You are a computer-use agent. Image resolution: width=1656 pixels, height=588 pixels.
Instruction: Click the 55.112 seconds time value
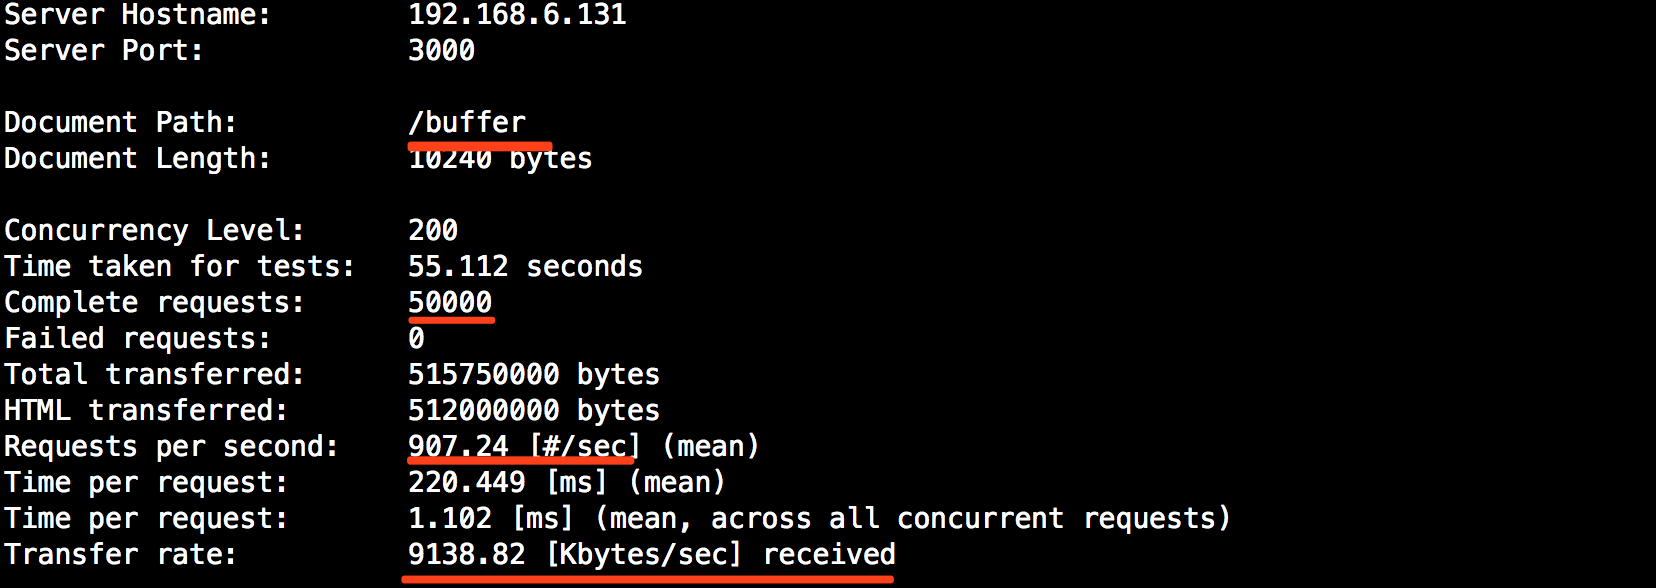point(525,267)
